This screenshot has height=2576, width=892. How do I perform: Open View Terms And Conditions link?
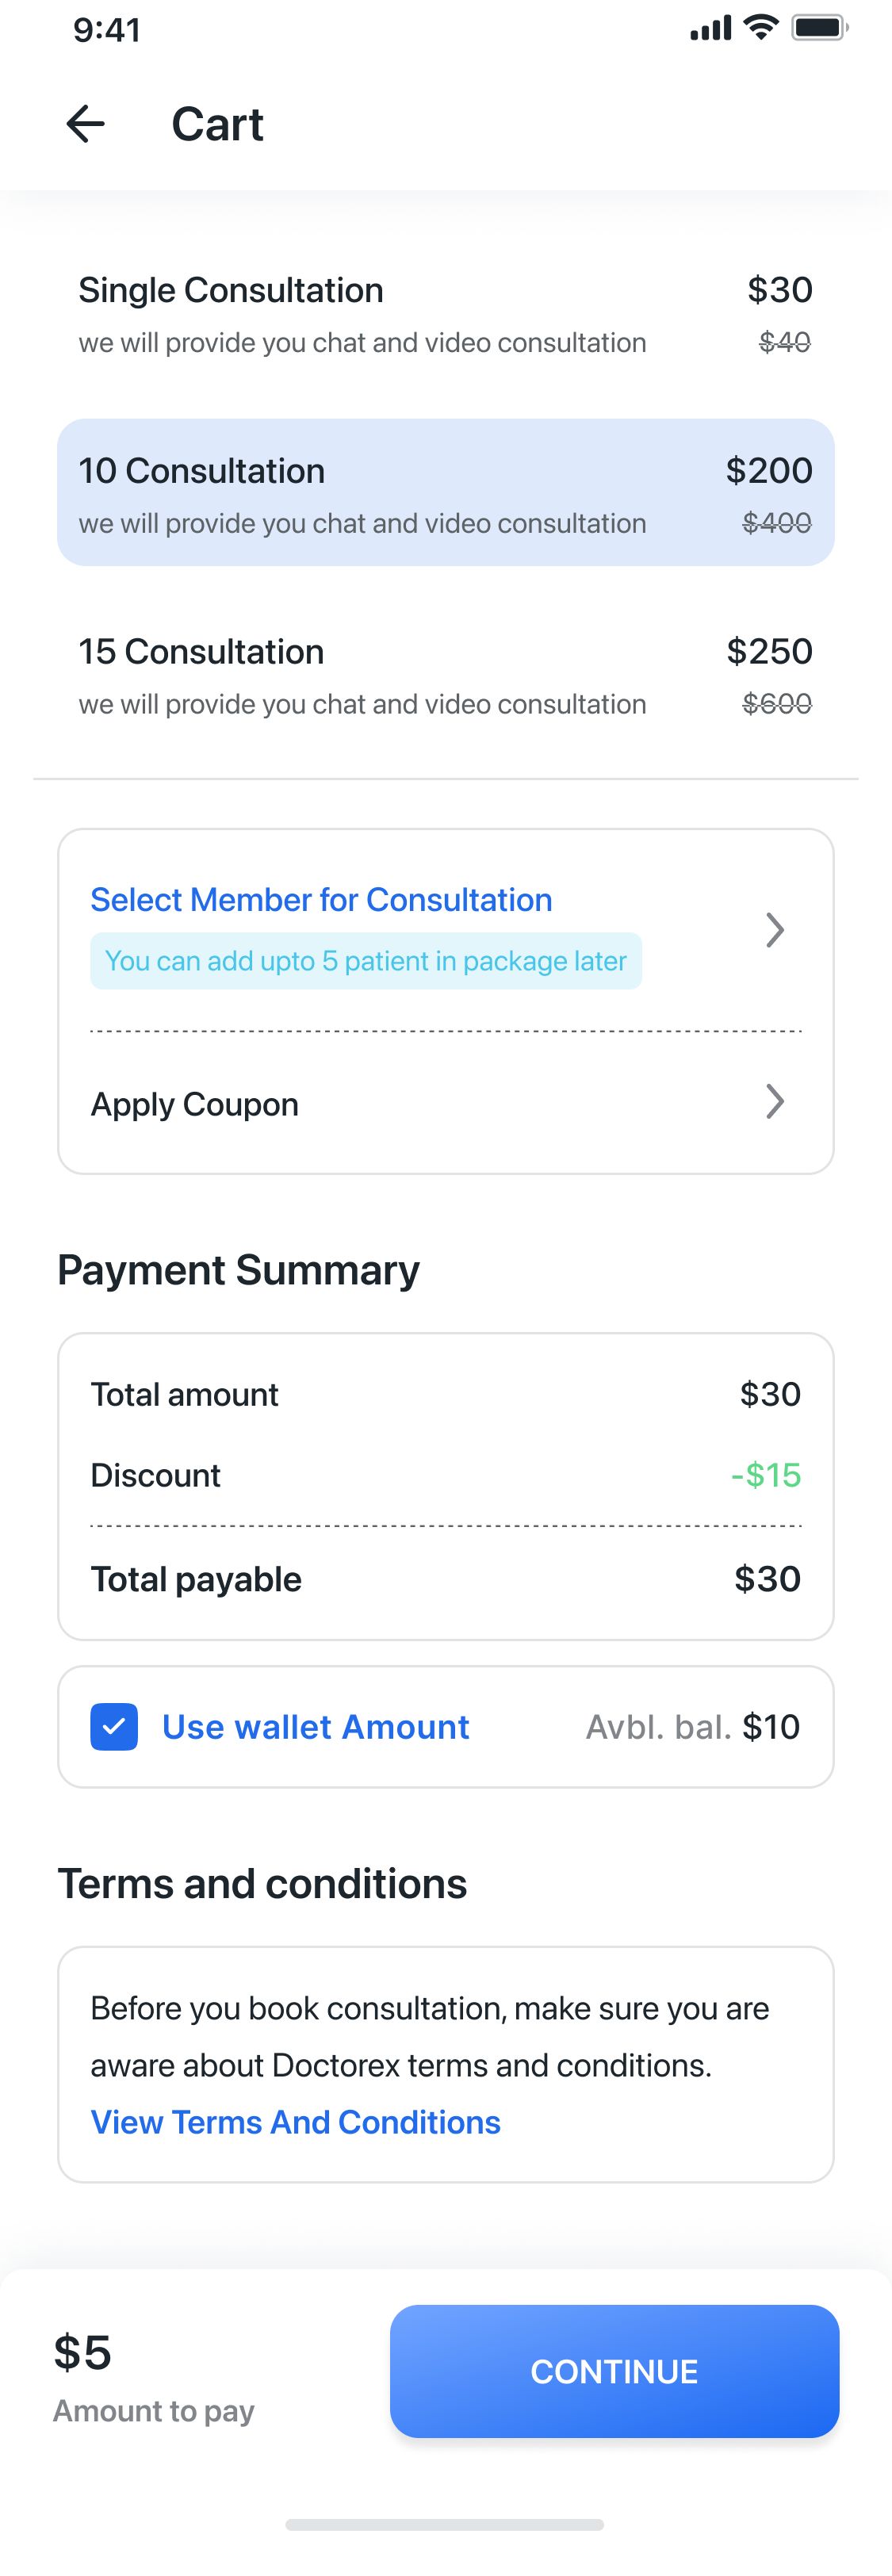click(x=295, y=2122)
